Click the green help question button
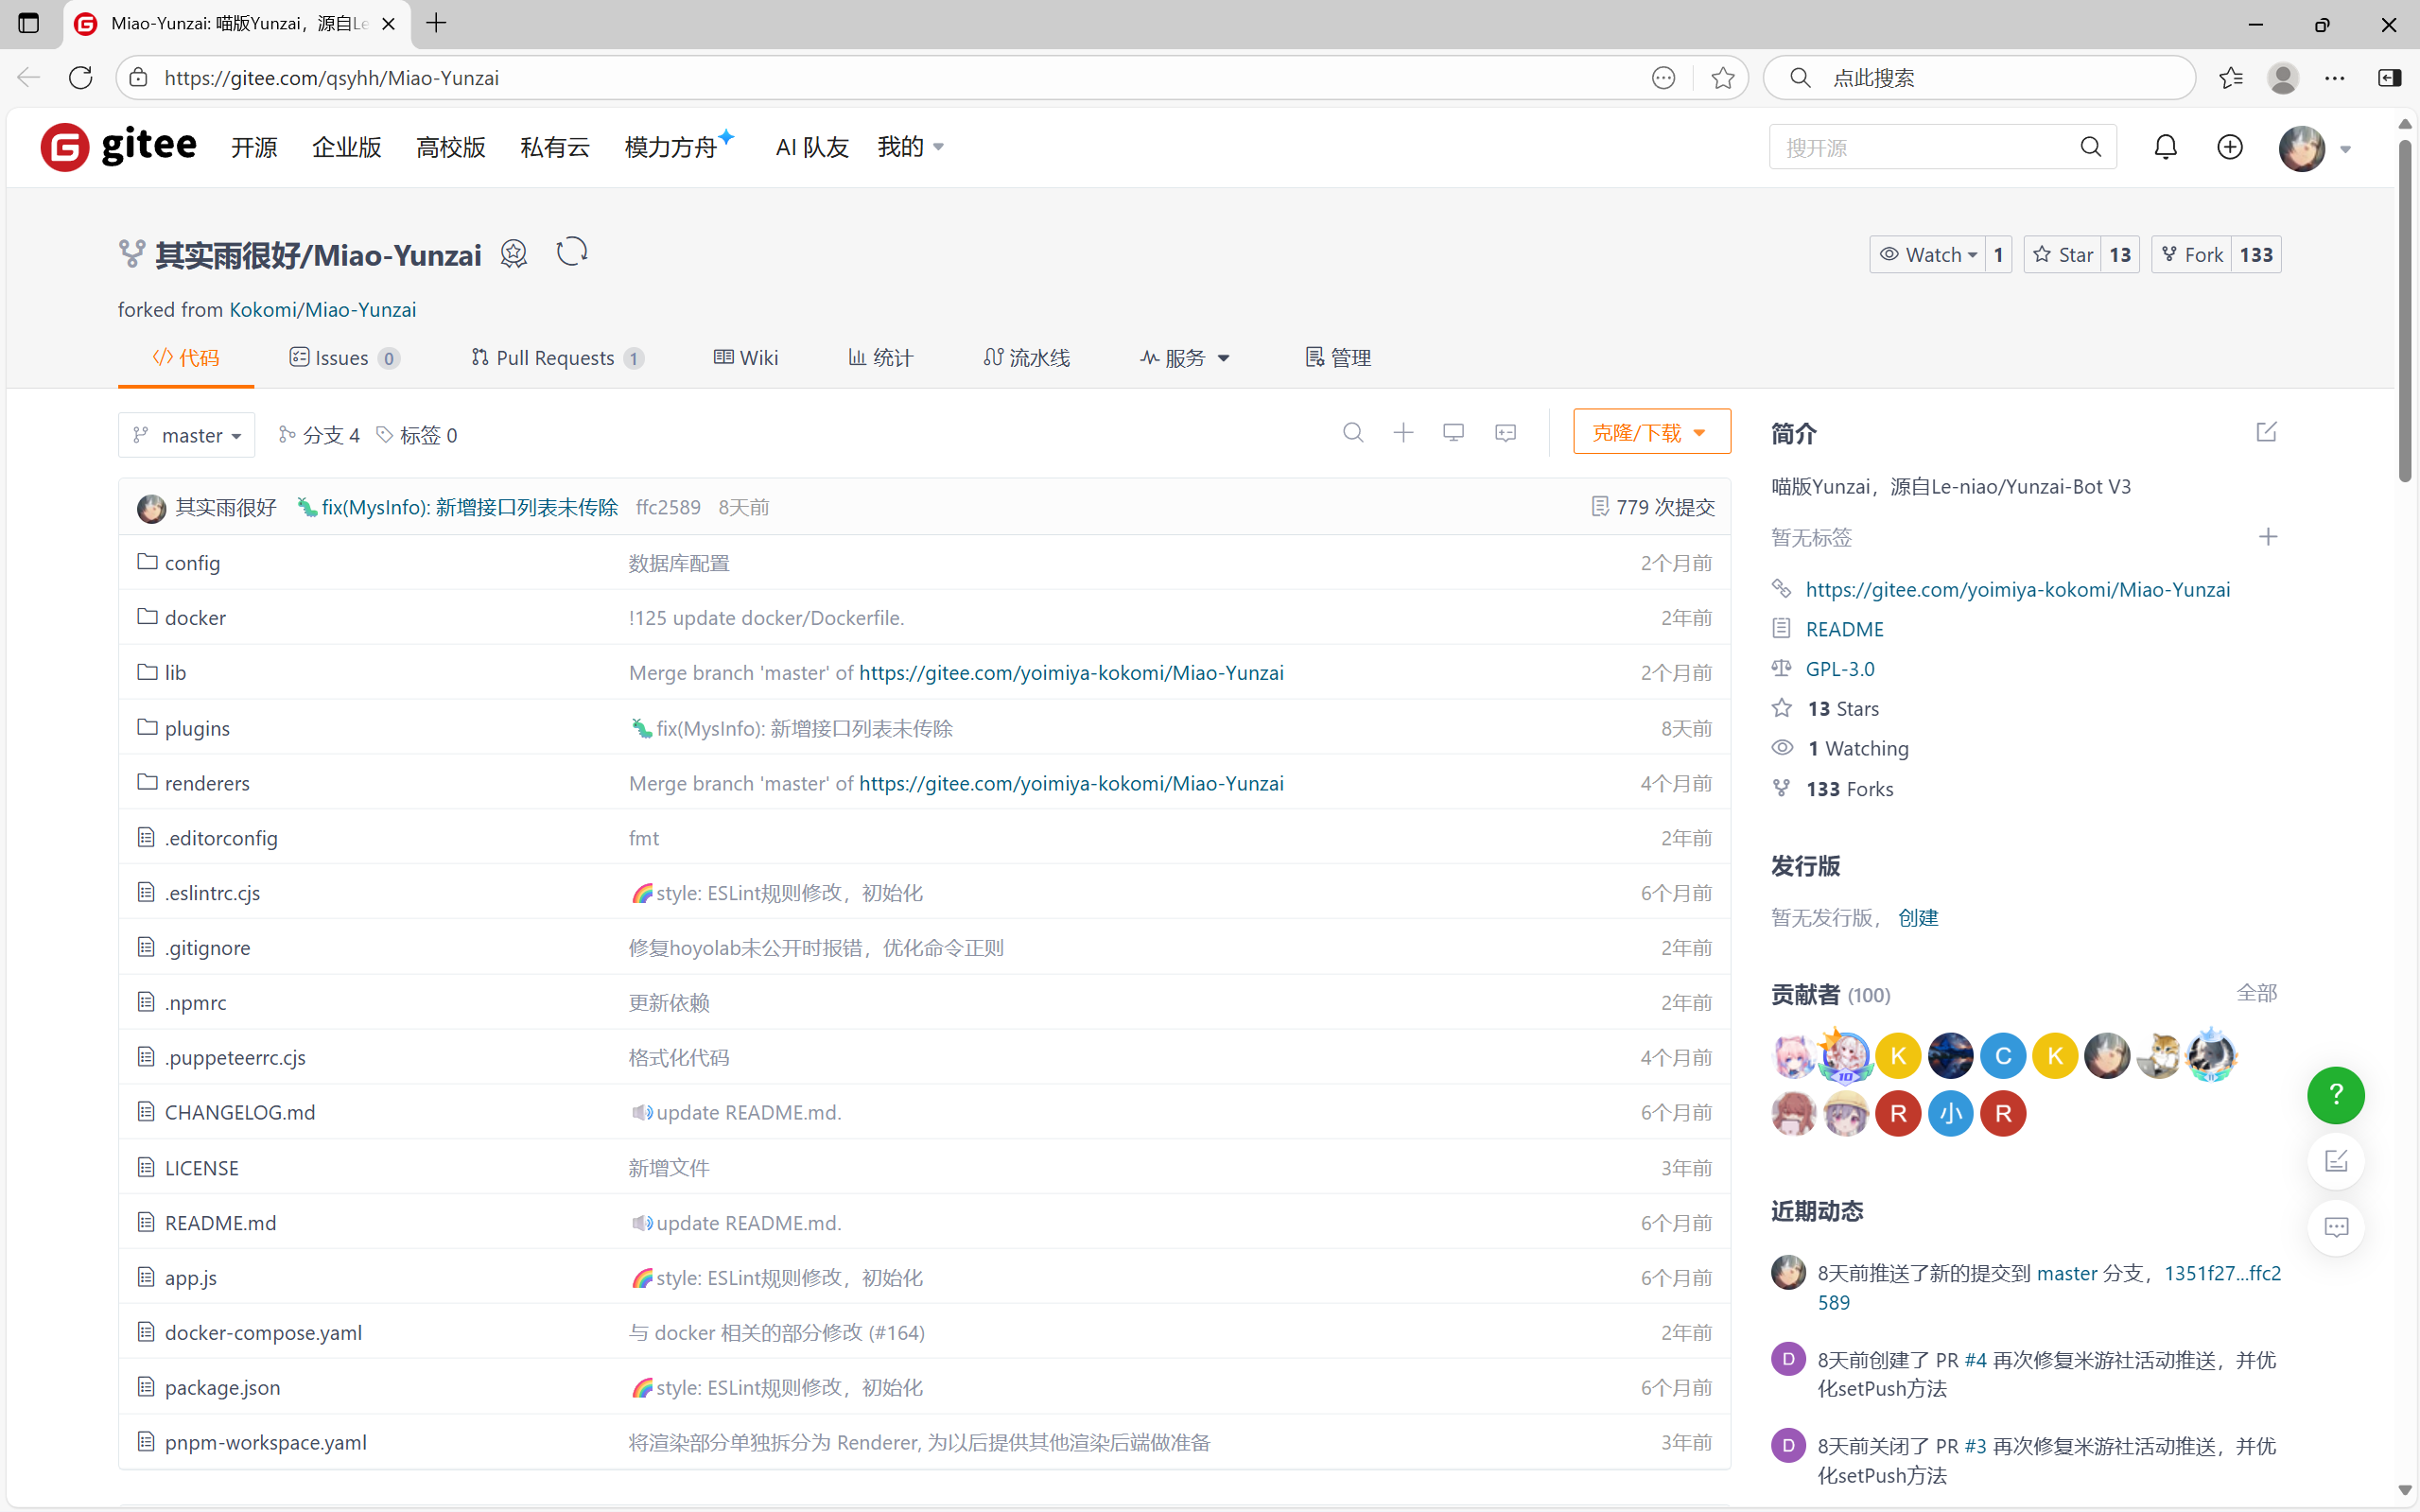Image resolution: width=2420 pixels, height=1512 pixels. (2335, 1095)
